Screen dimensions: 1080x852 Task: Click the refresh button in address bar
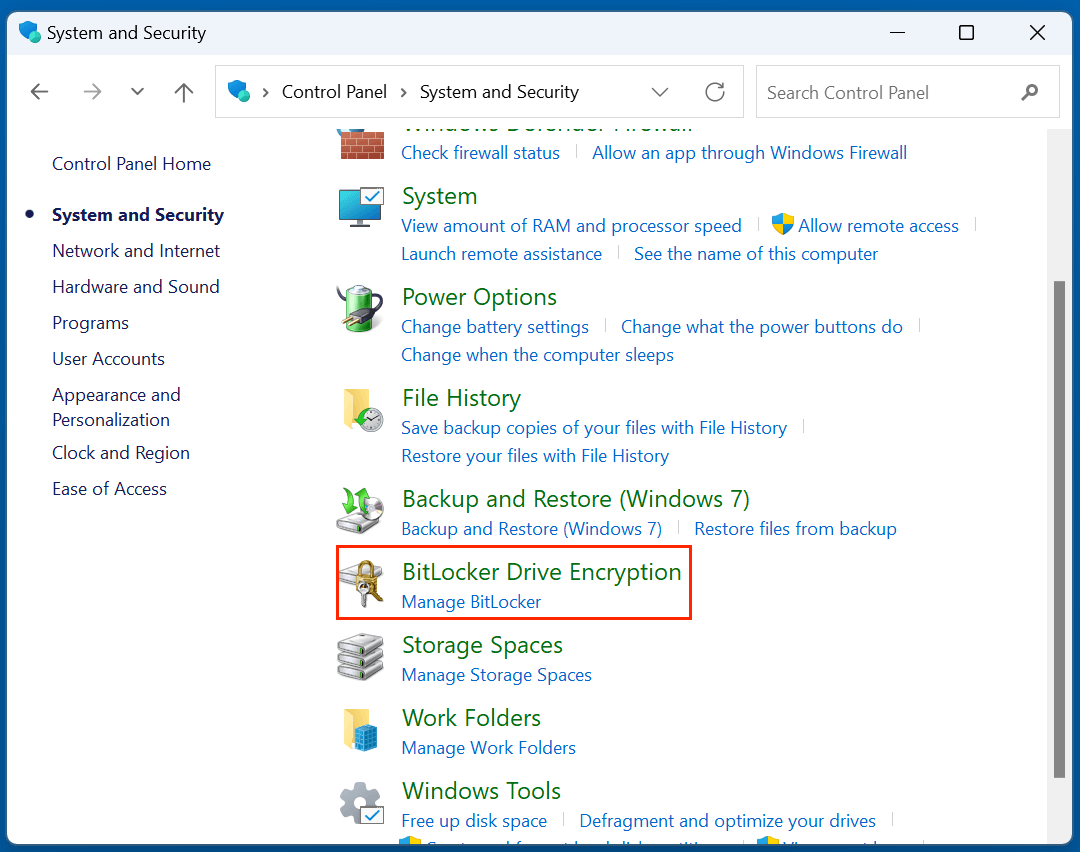pyautogui.click(x=715, y=91)
